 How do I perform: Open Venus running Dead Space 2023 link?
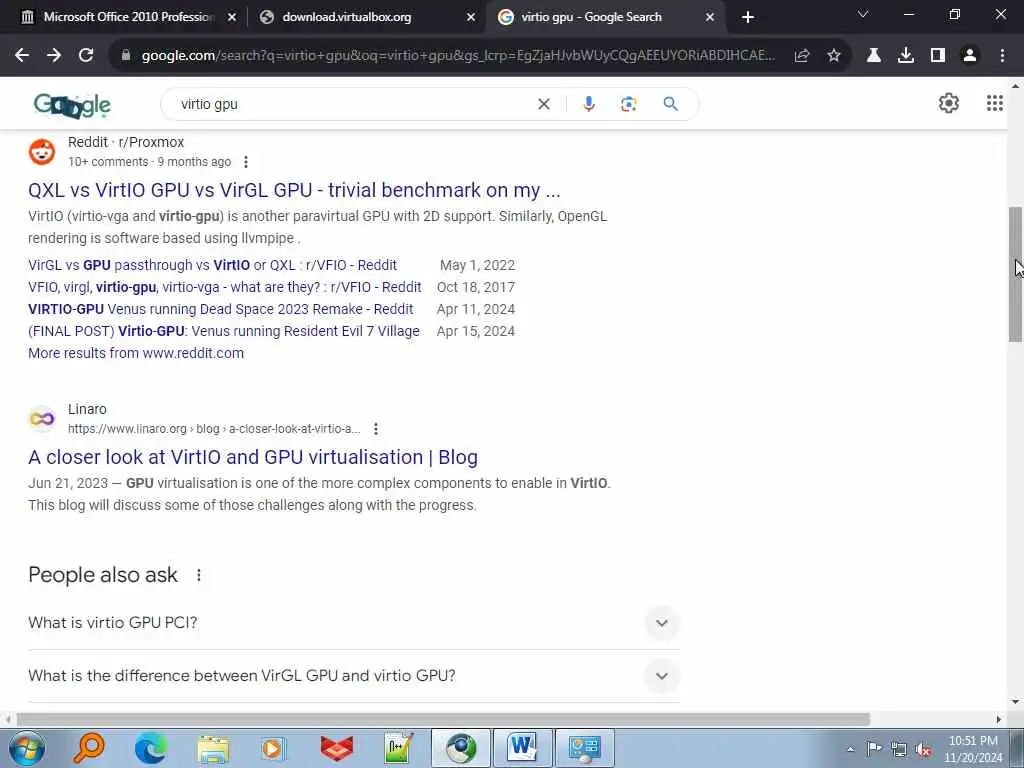(221, 309)
